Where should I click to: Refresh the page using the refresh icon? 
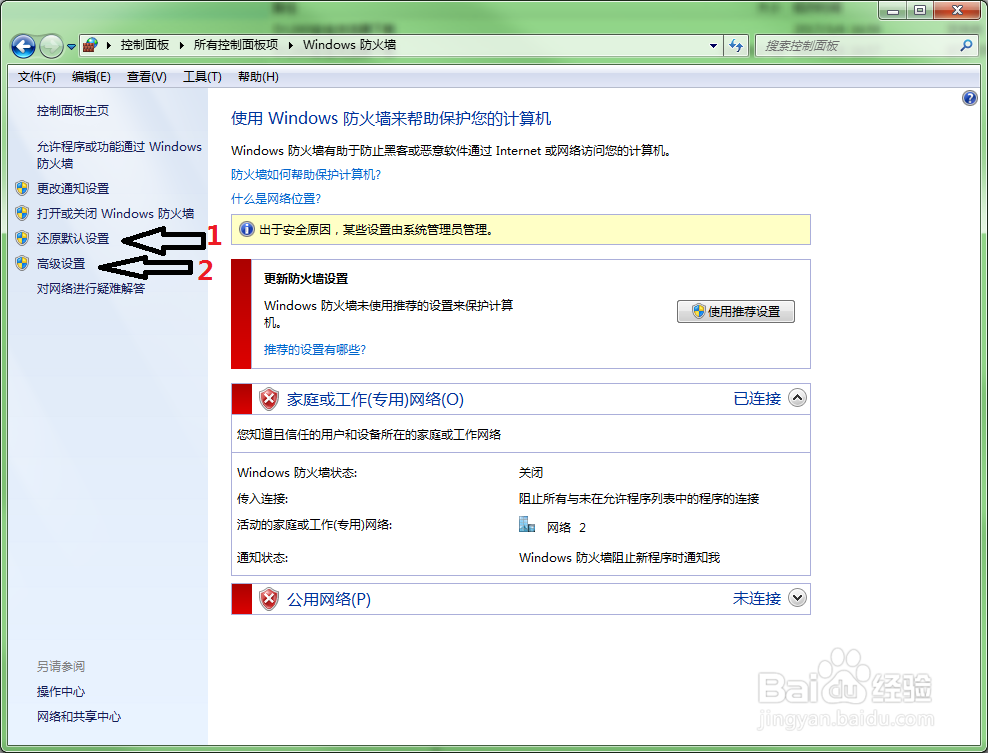tap(736, 45)
